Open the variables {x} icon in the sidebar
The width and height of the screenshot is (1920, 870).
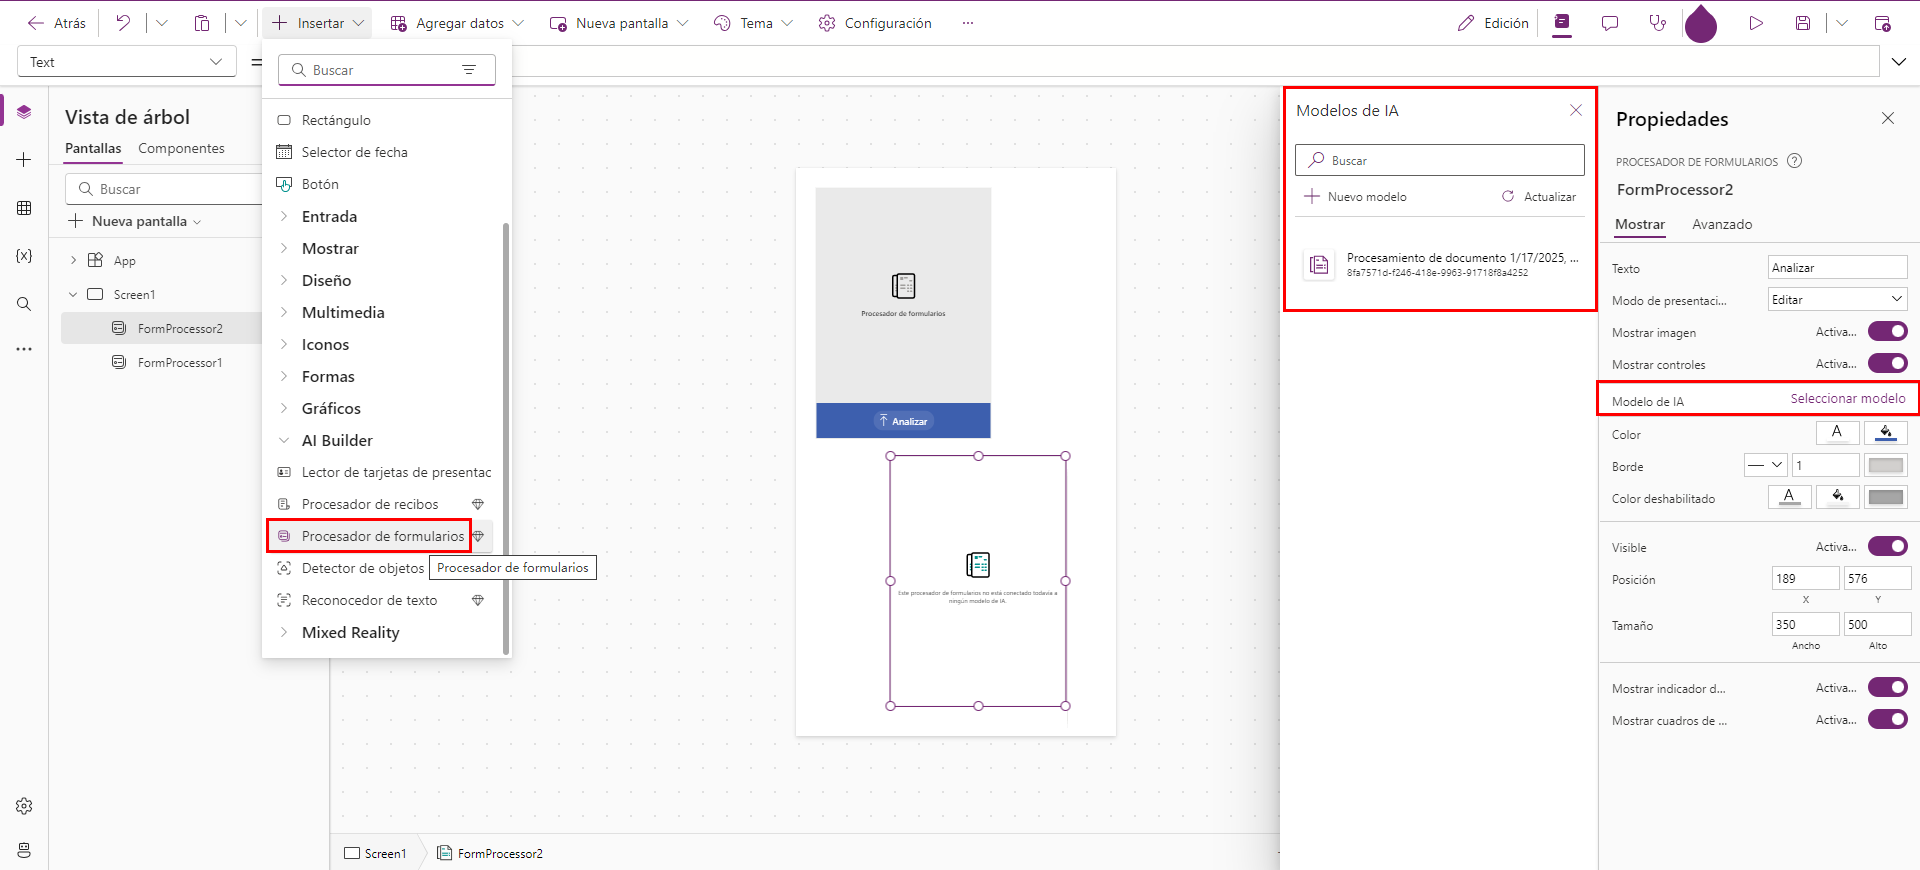pyautogui.click(x=24, y=256)
